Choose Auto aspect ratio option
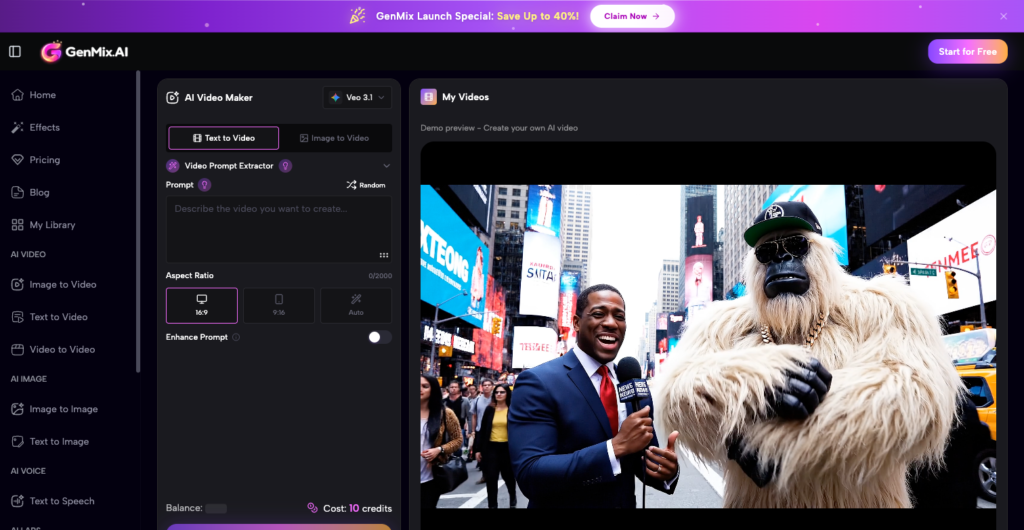Viewport: 1024px width, 530px height. tap(355, 305)
